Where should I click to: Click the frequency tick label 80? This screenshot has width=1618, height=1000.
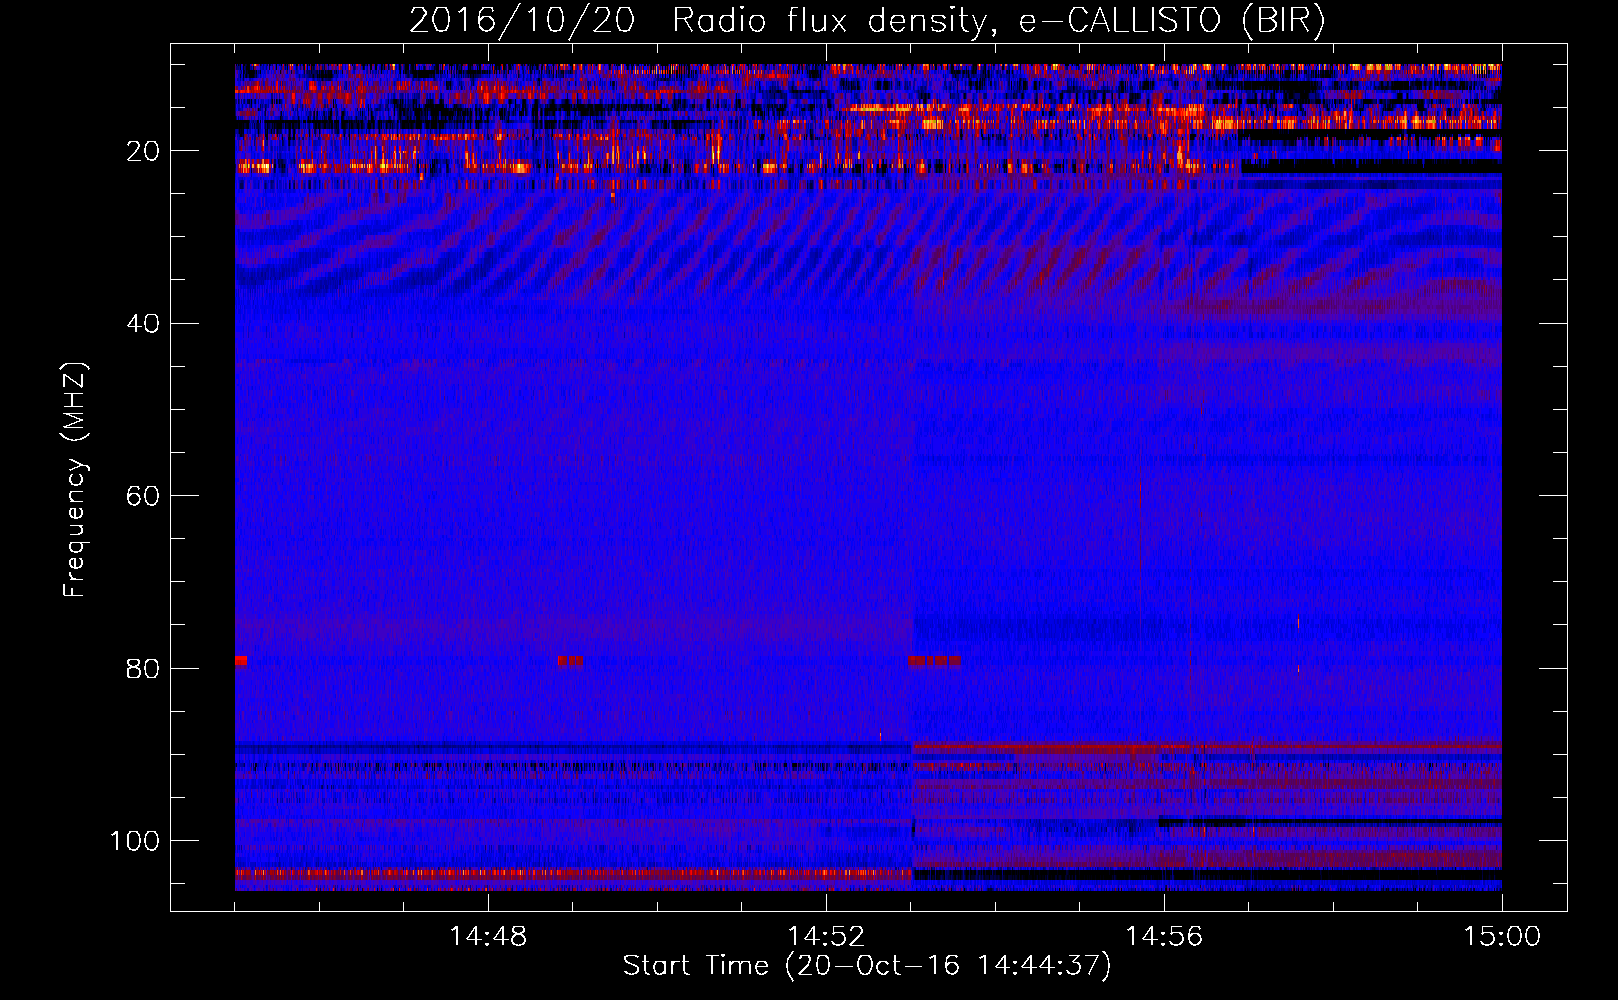point(143,669)
